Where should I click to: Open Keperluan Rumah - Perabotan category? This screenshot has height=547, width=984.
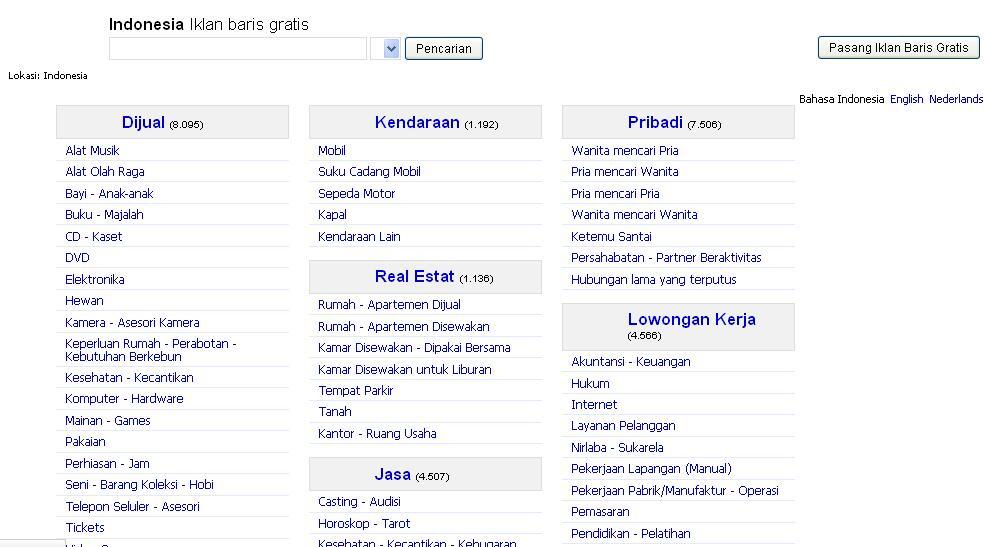coord(151,350)
